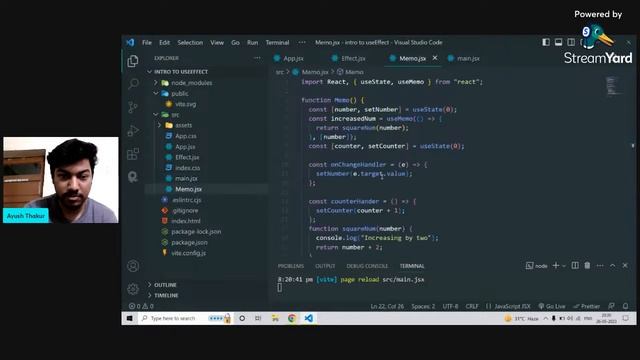Open the new terminal launch profile dropdown
The width and height of the screenshot is (640, 360).
pyautogui.click(x=564, y=266)
